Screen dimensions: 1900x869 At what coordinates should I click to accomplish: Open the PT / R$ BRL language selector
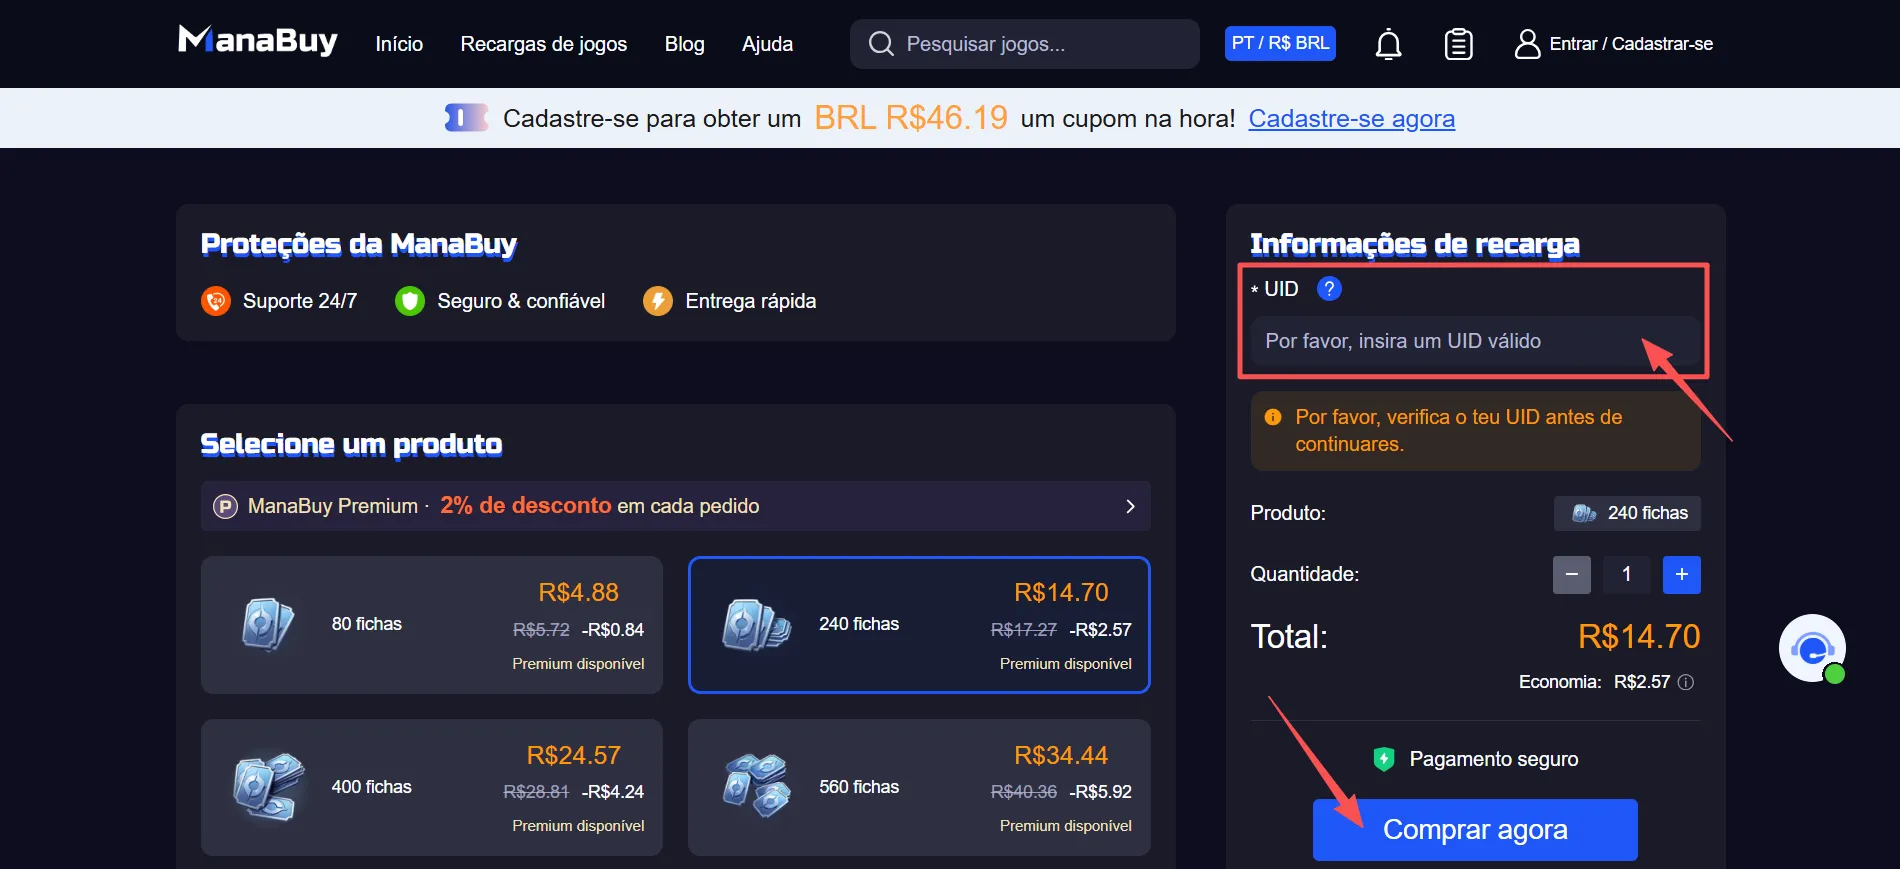pyautogui.click(x=1280, y=43)
